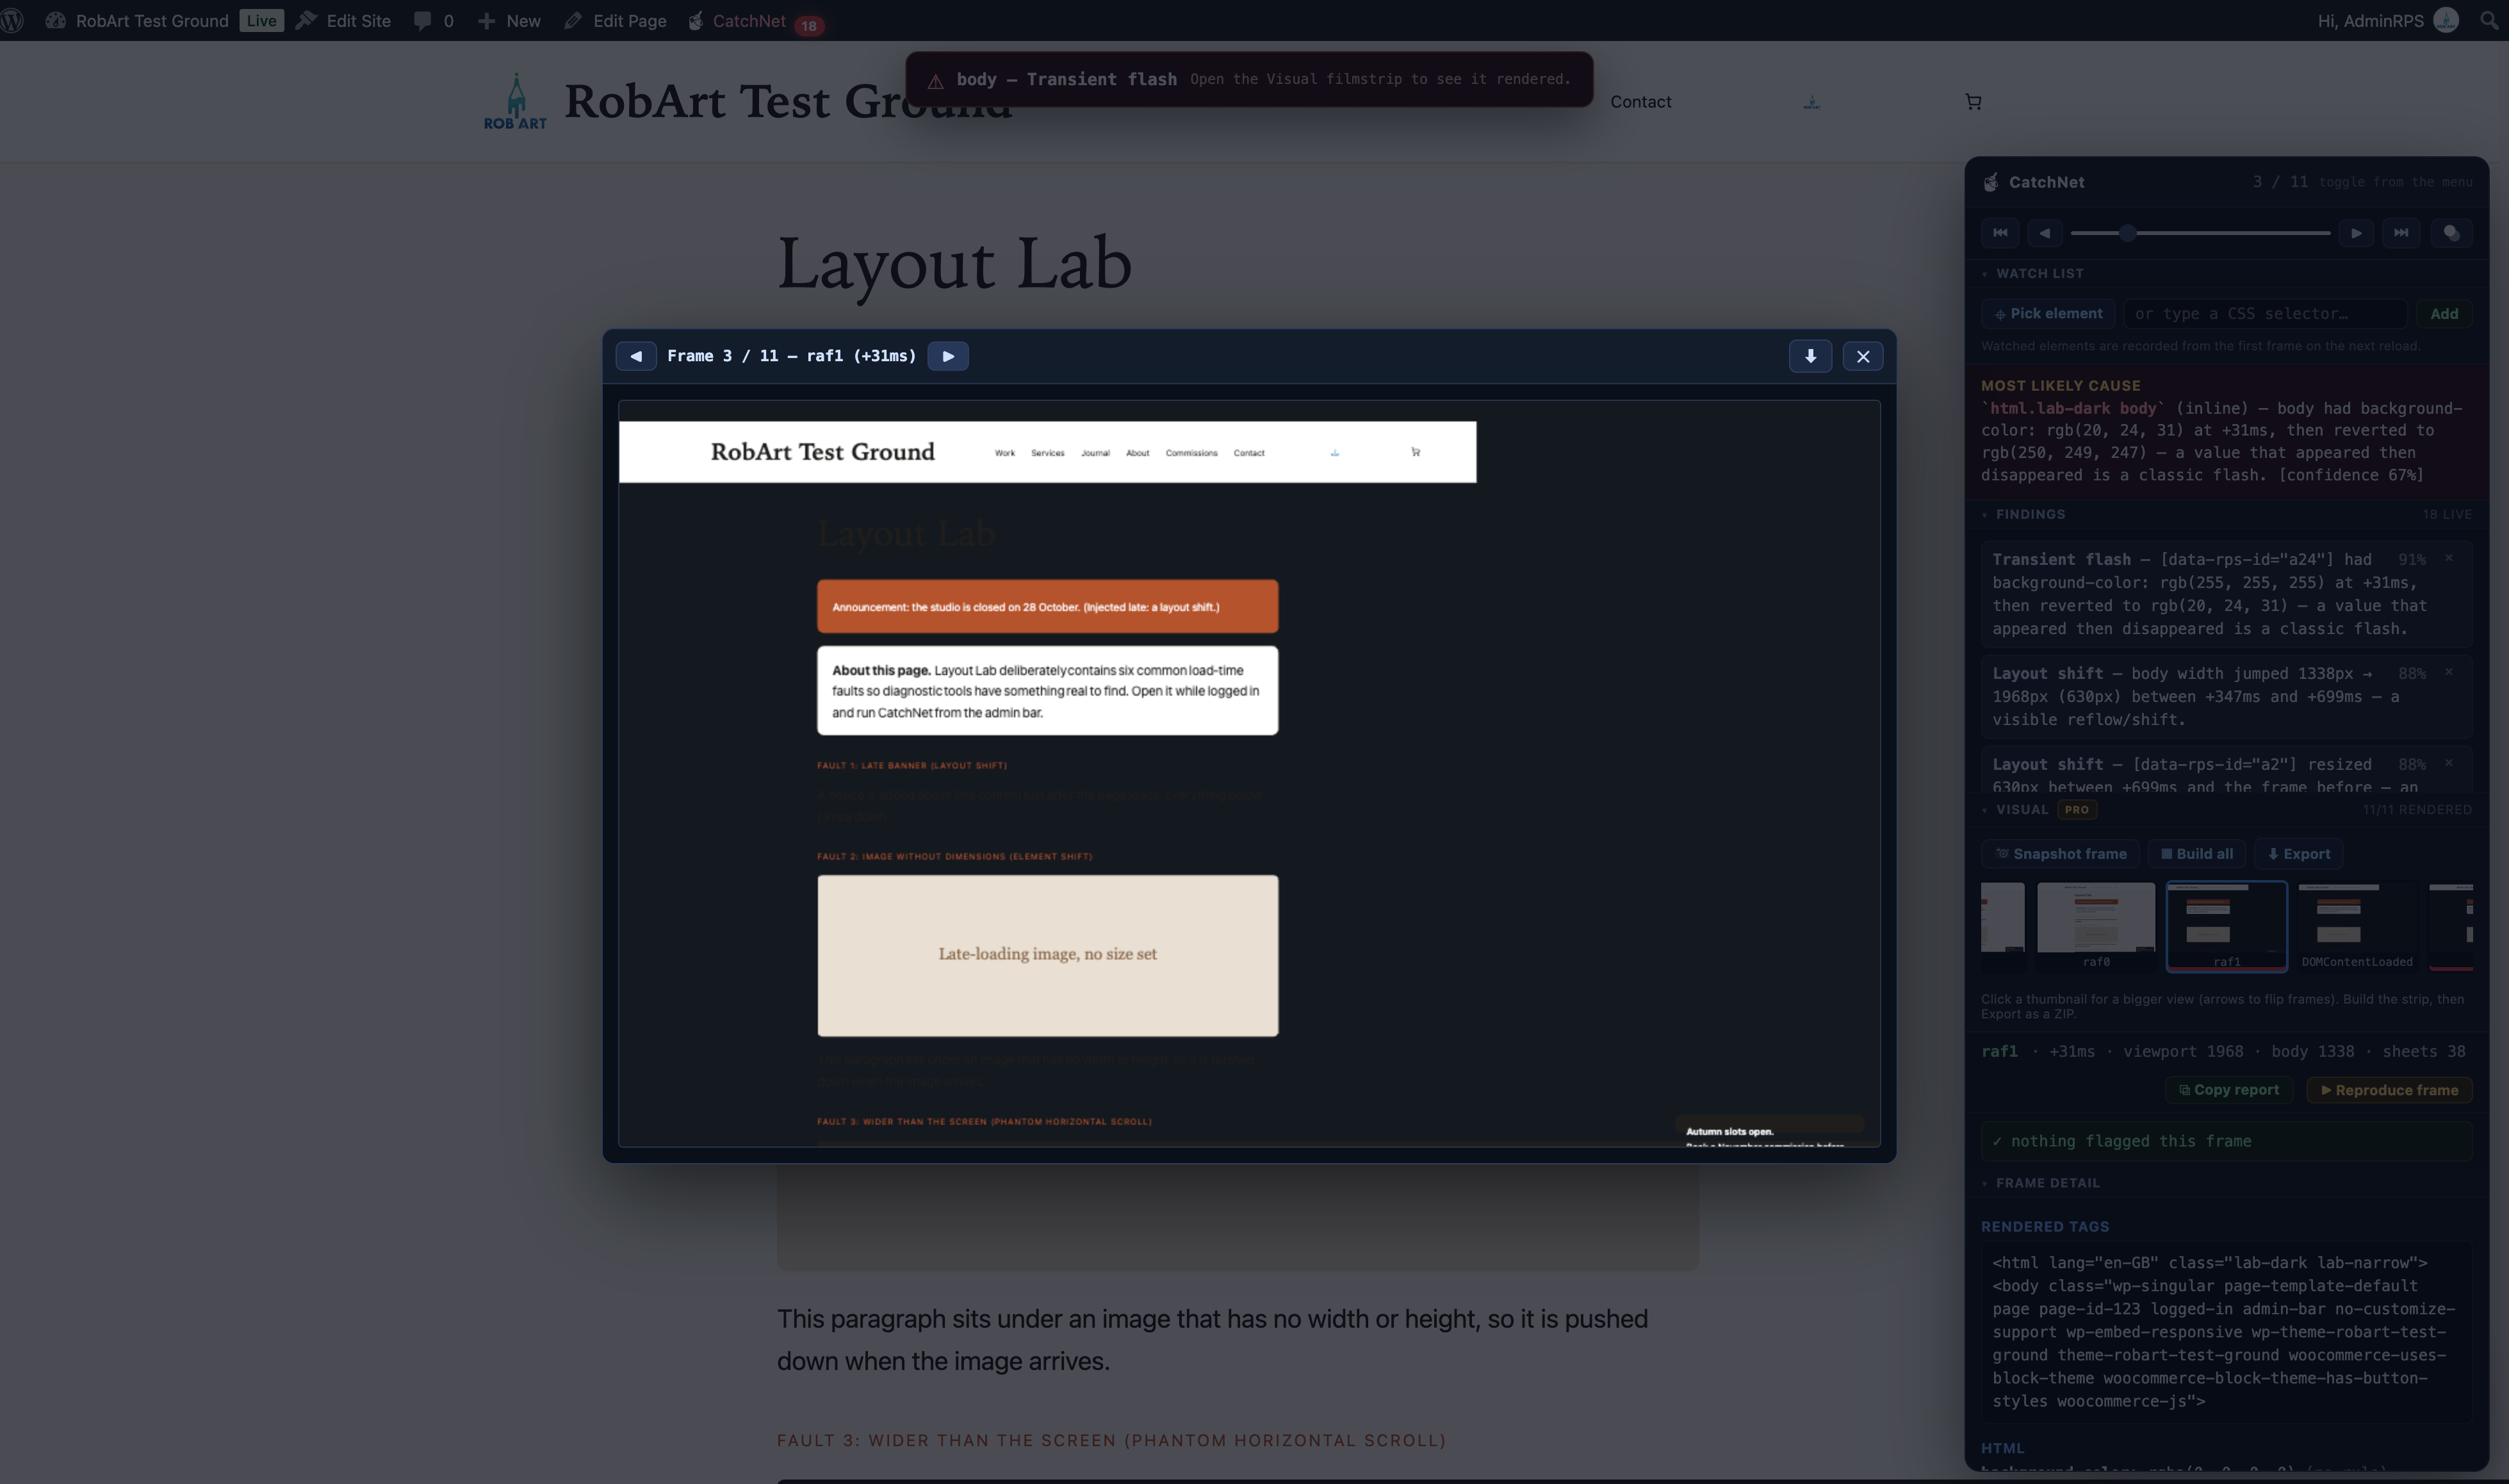
Task: Toggle the overlapping-circles compare button
Action: coord(2451,233)
